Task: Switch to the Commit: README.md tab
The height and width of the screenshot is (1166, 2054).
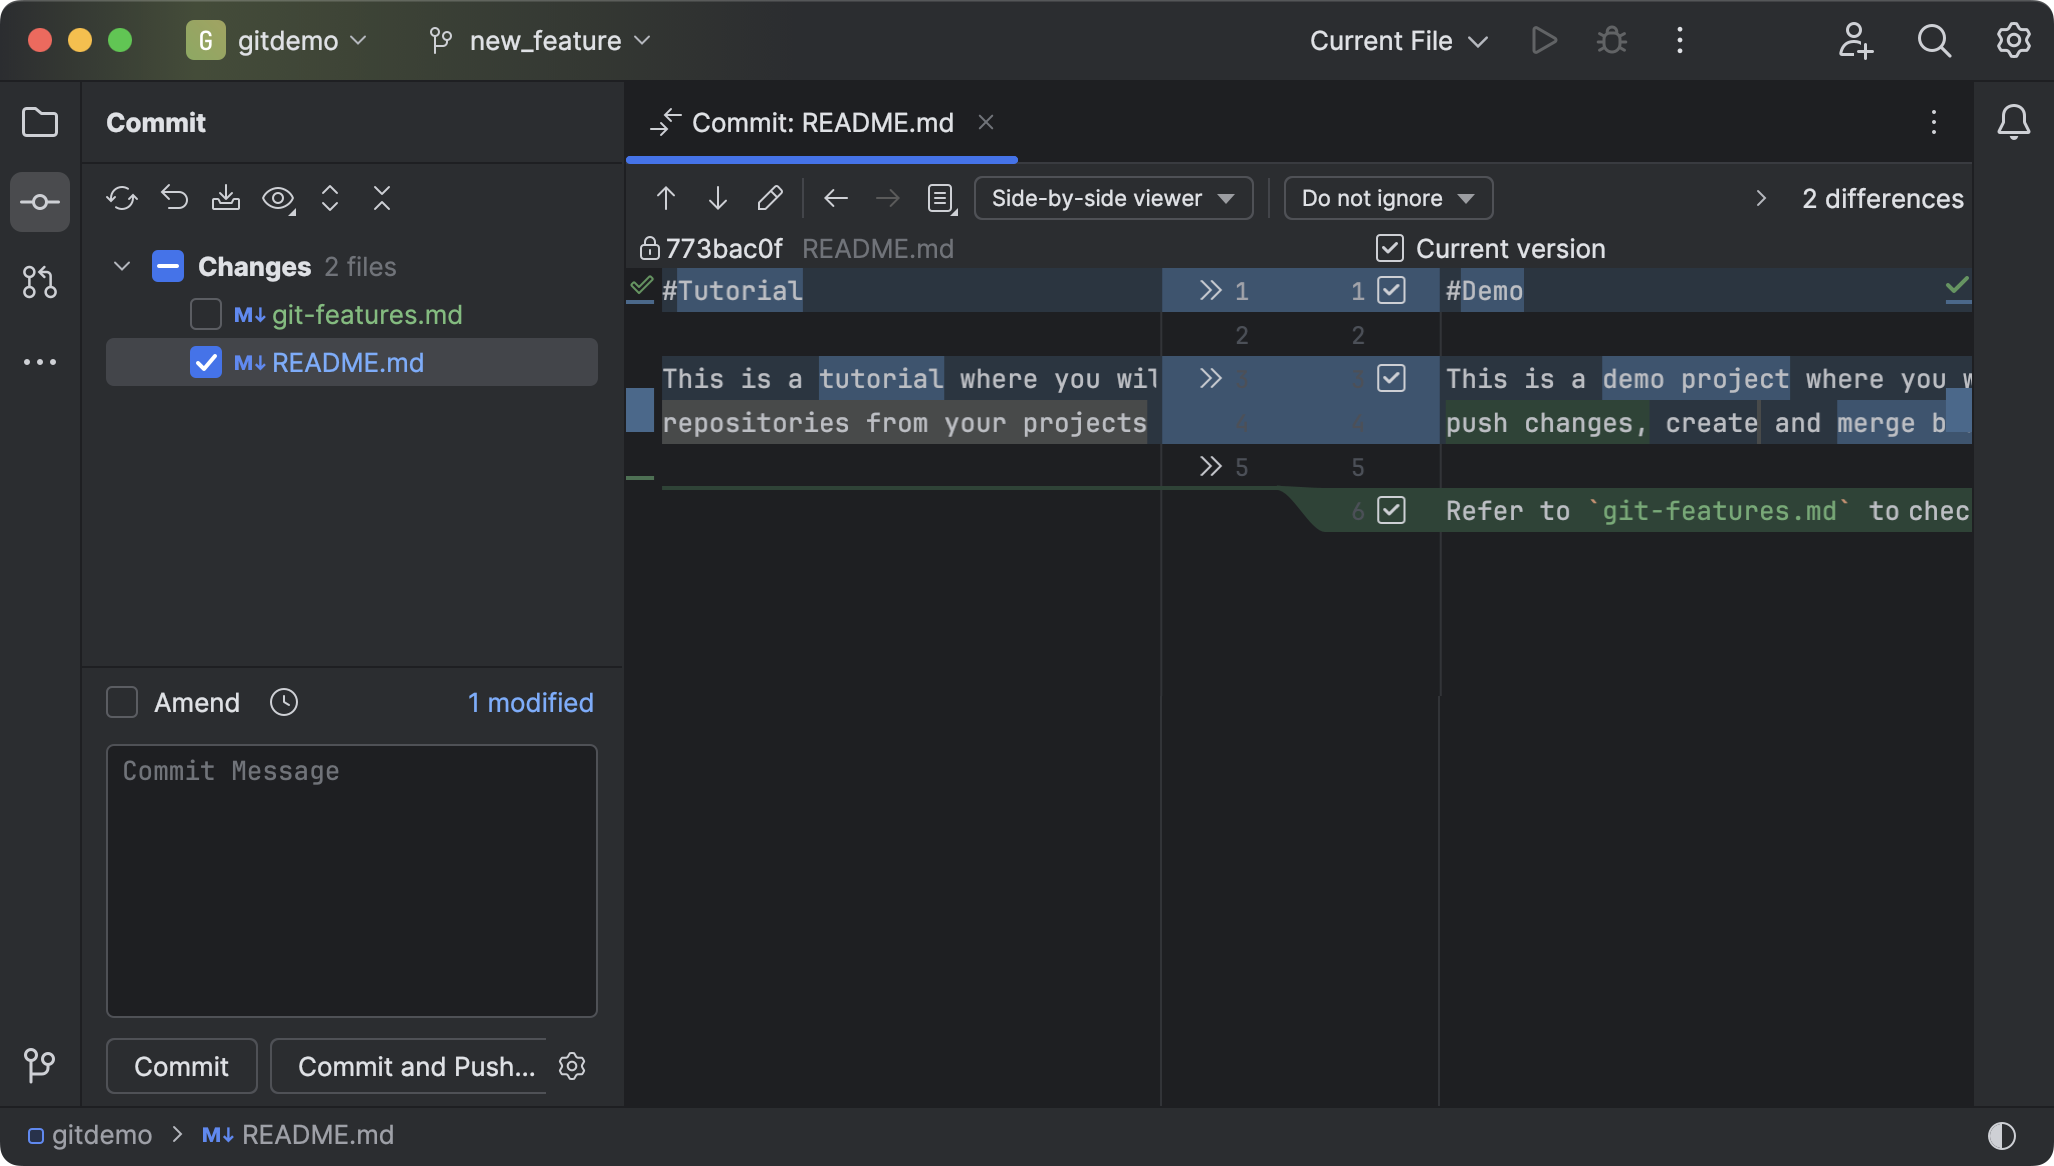Action: 822,122
